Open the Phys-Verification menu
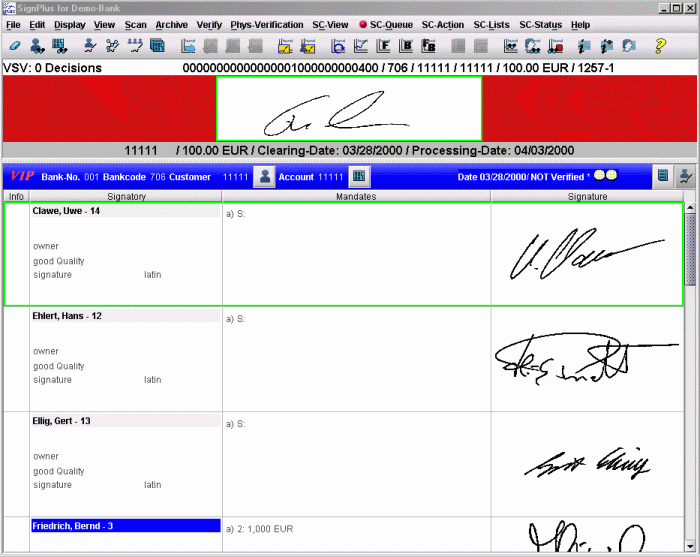Image resolution: width=700 pixels, height=557 pixels. pyautogui.click(x=265, y=24)
